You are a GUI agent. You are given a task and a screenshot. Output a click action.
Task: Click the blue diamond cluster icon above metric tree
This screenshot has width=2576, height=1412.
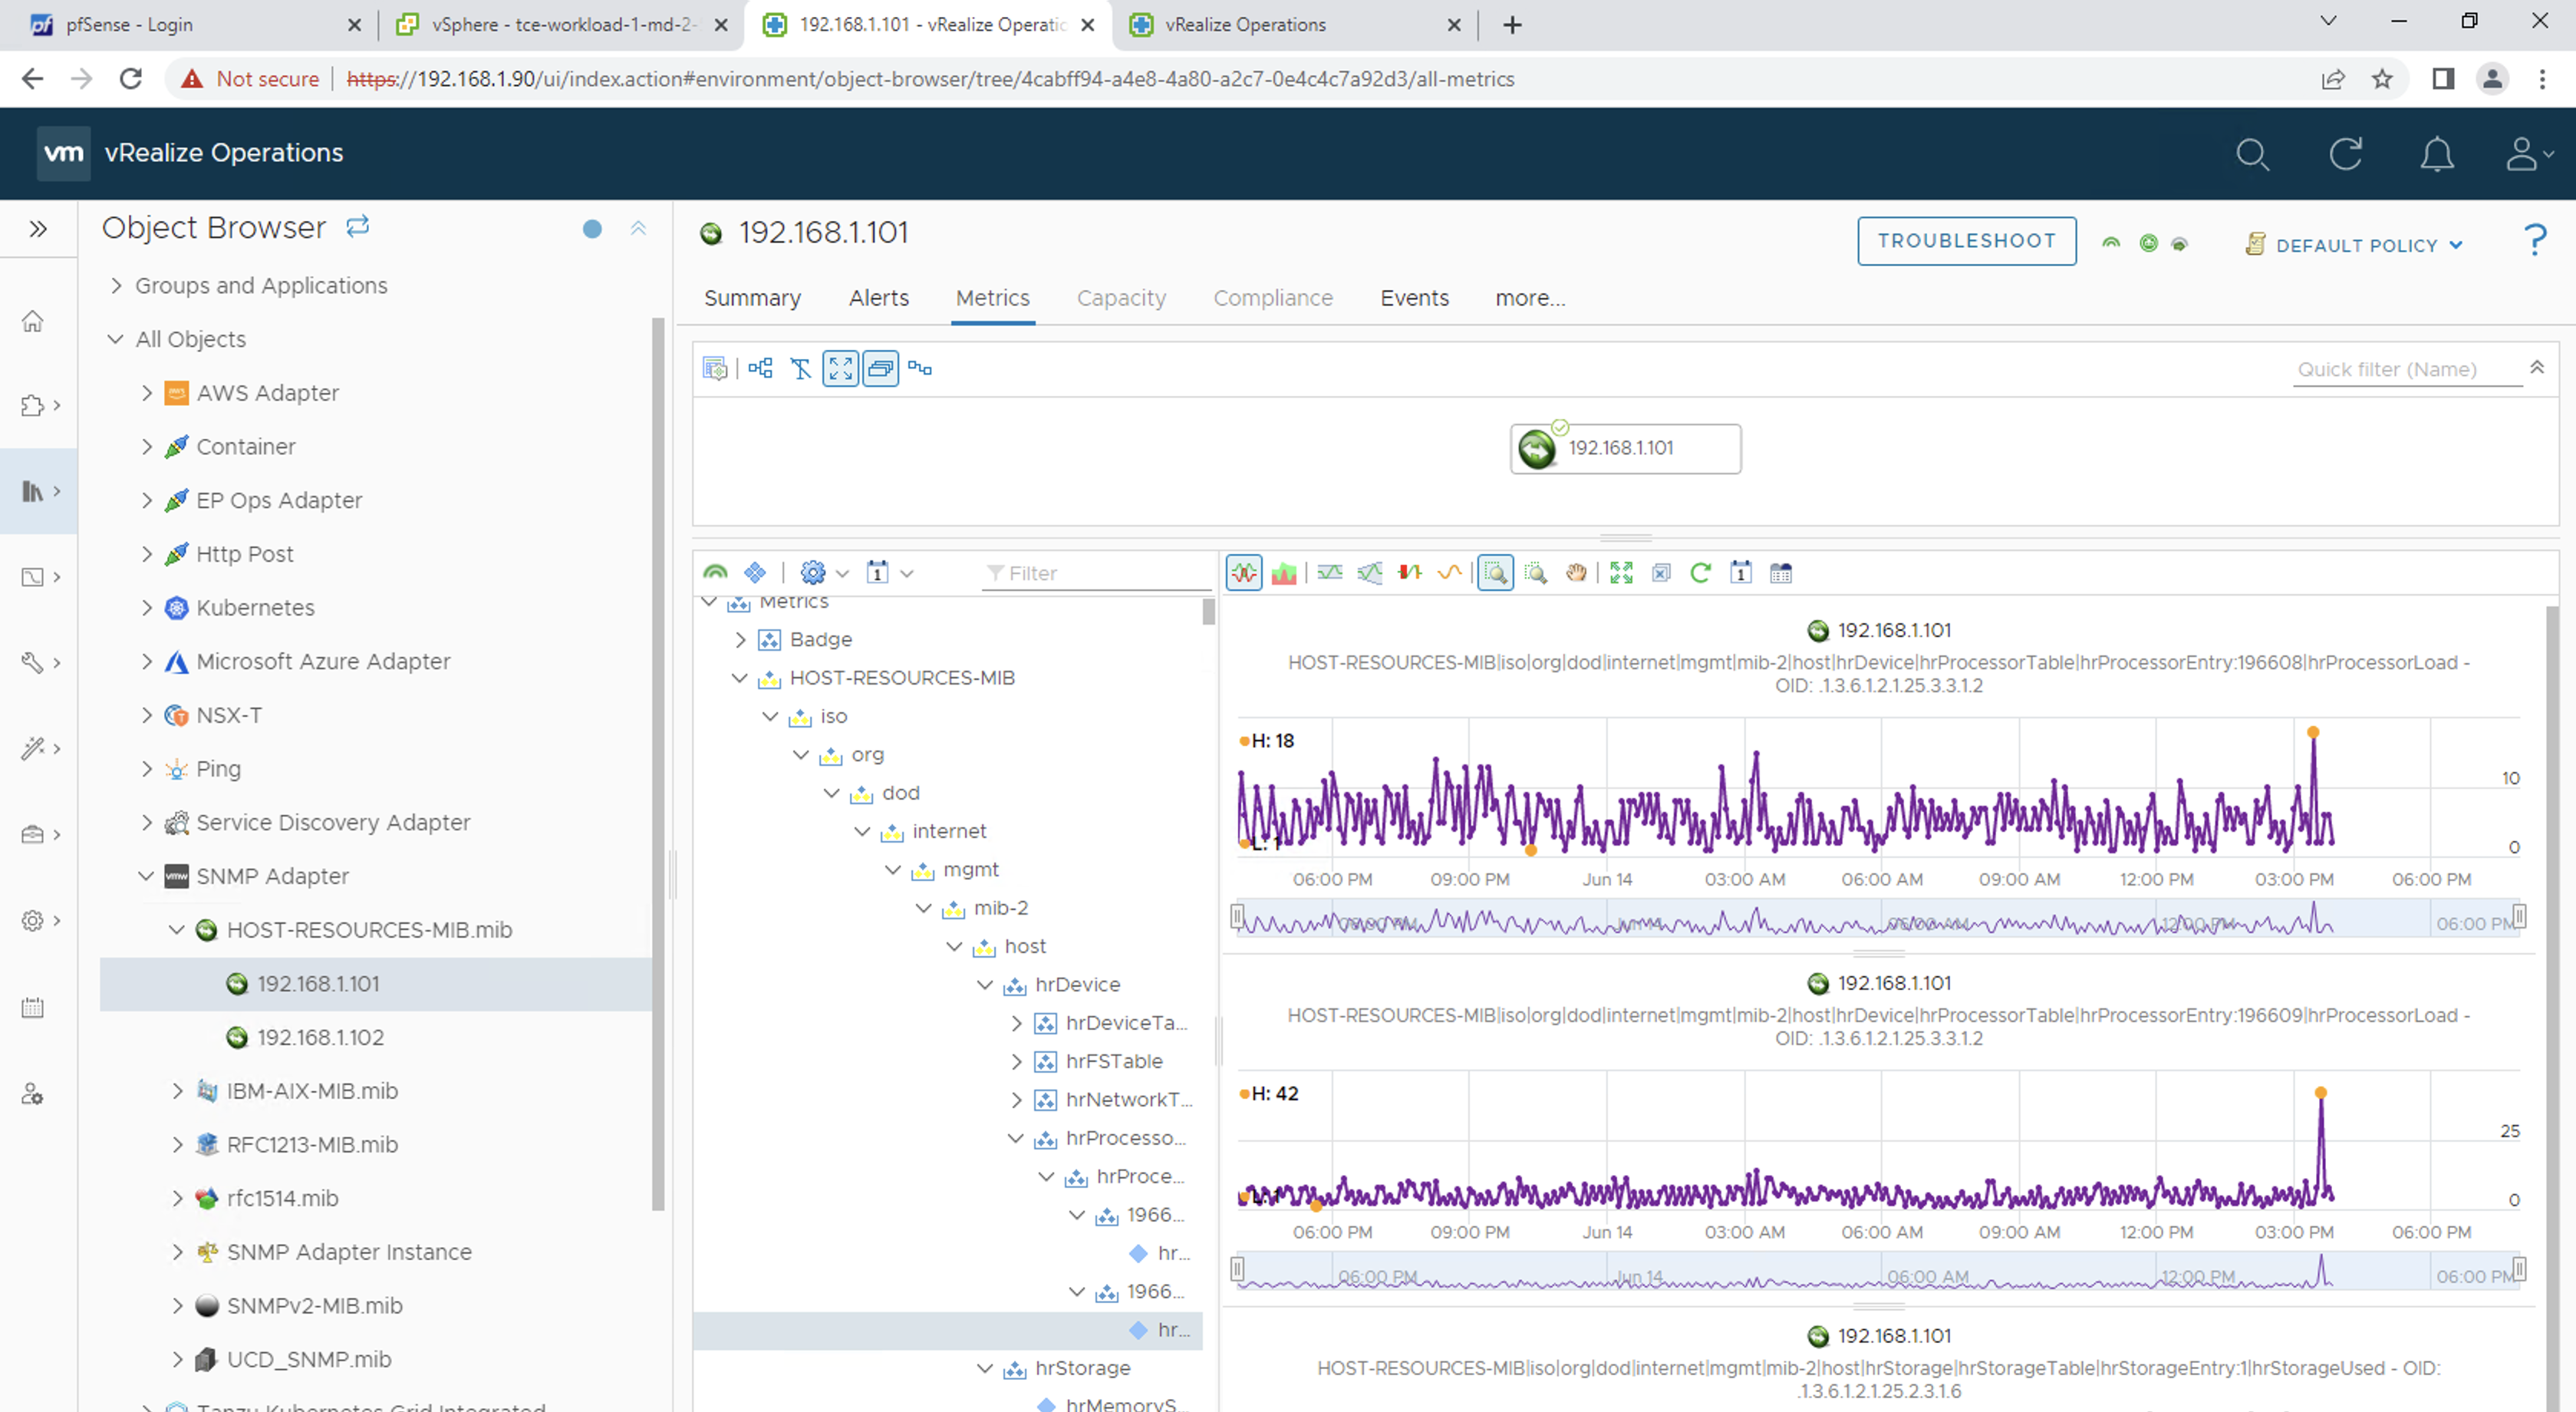[755, 573]
